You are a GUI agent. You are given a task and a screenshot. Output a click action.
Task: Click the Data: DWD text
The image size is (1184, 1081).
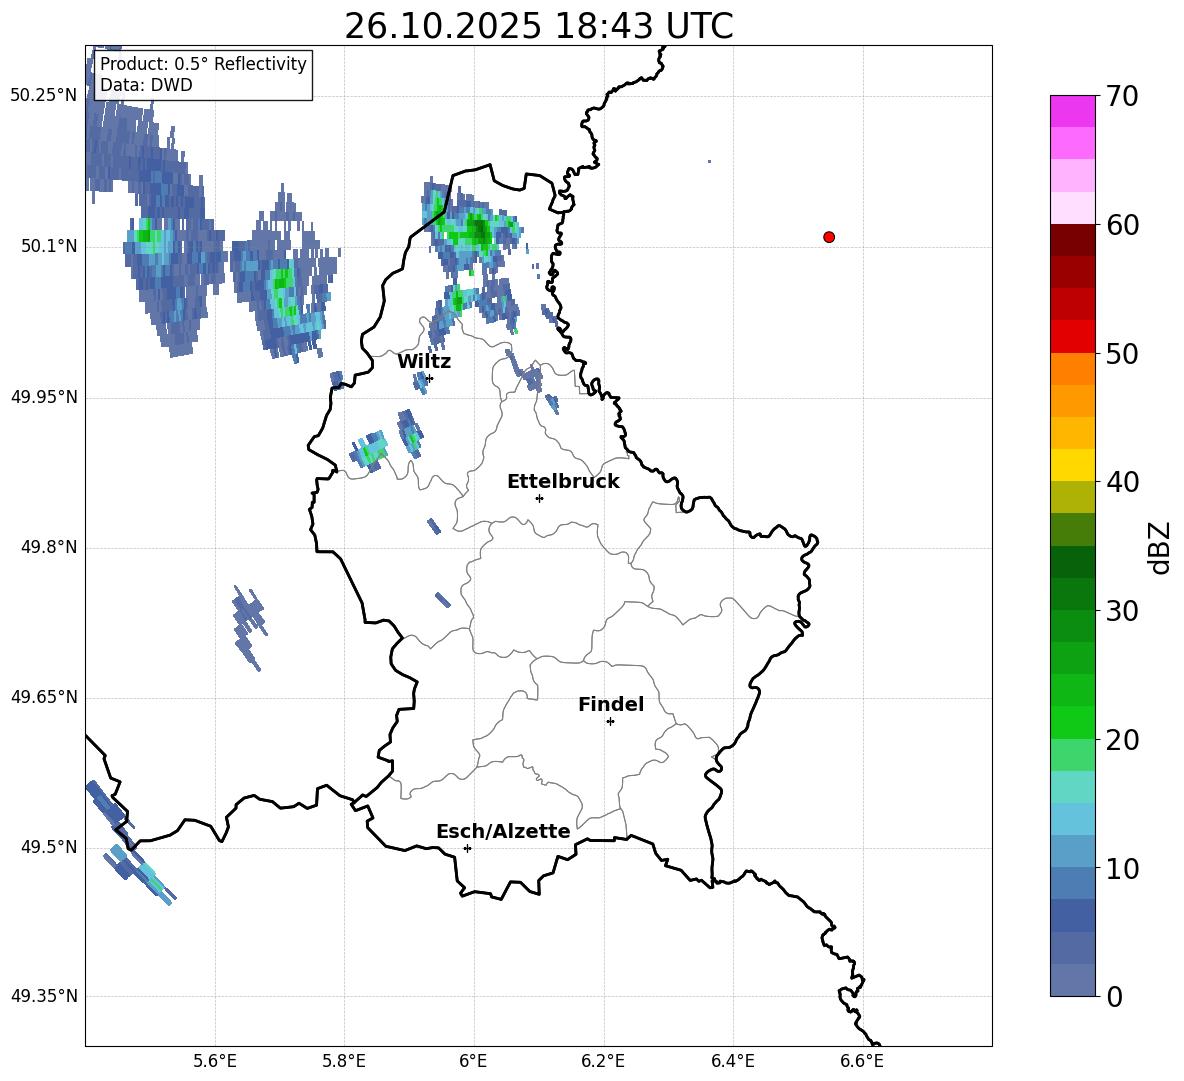pos(146,85)
